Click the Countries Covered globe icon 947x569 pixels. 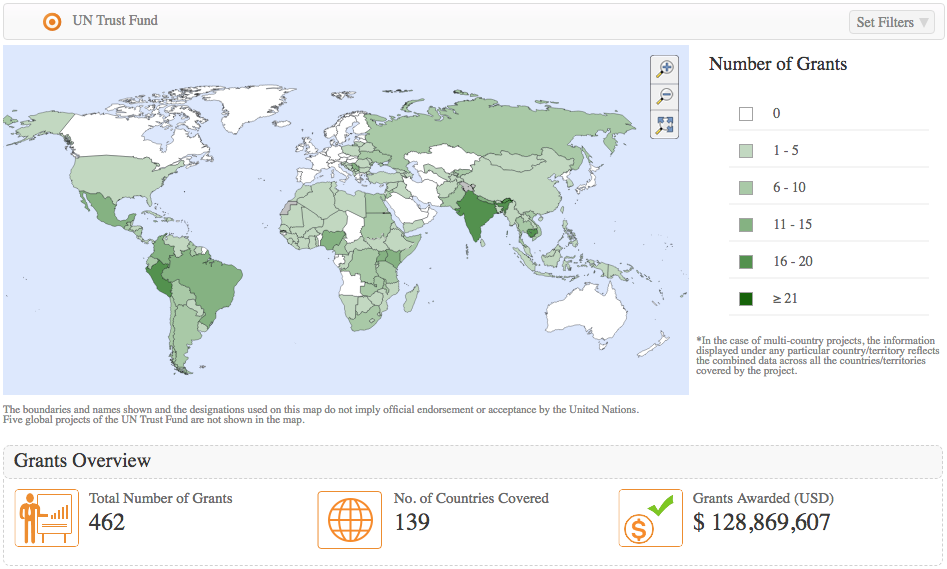pos(350,519)
